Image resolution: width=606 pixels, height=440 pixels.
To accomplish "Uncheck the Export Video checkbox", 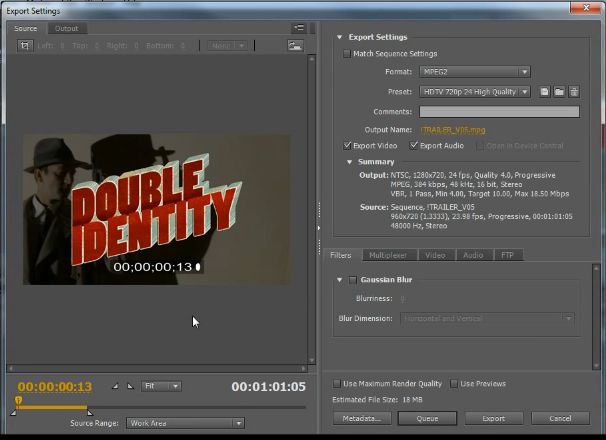I will 347,146.
